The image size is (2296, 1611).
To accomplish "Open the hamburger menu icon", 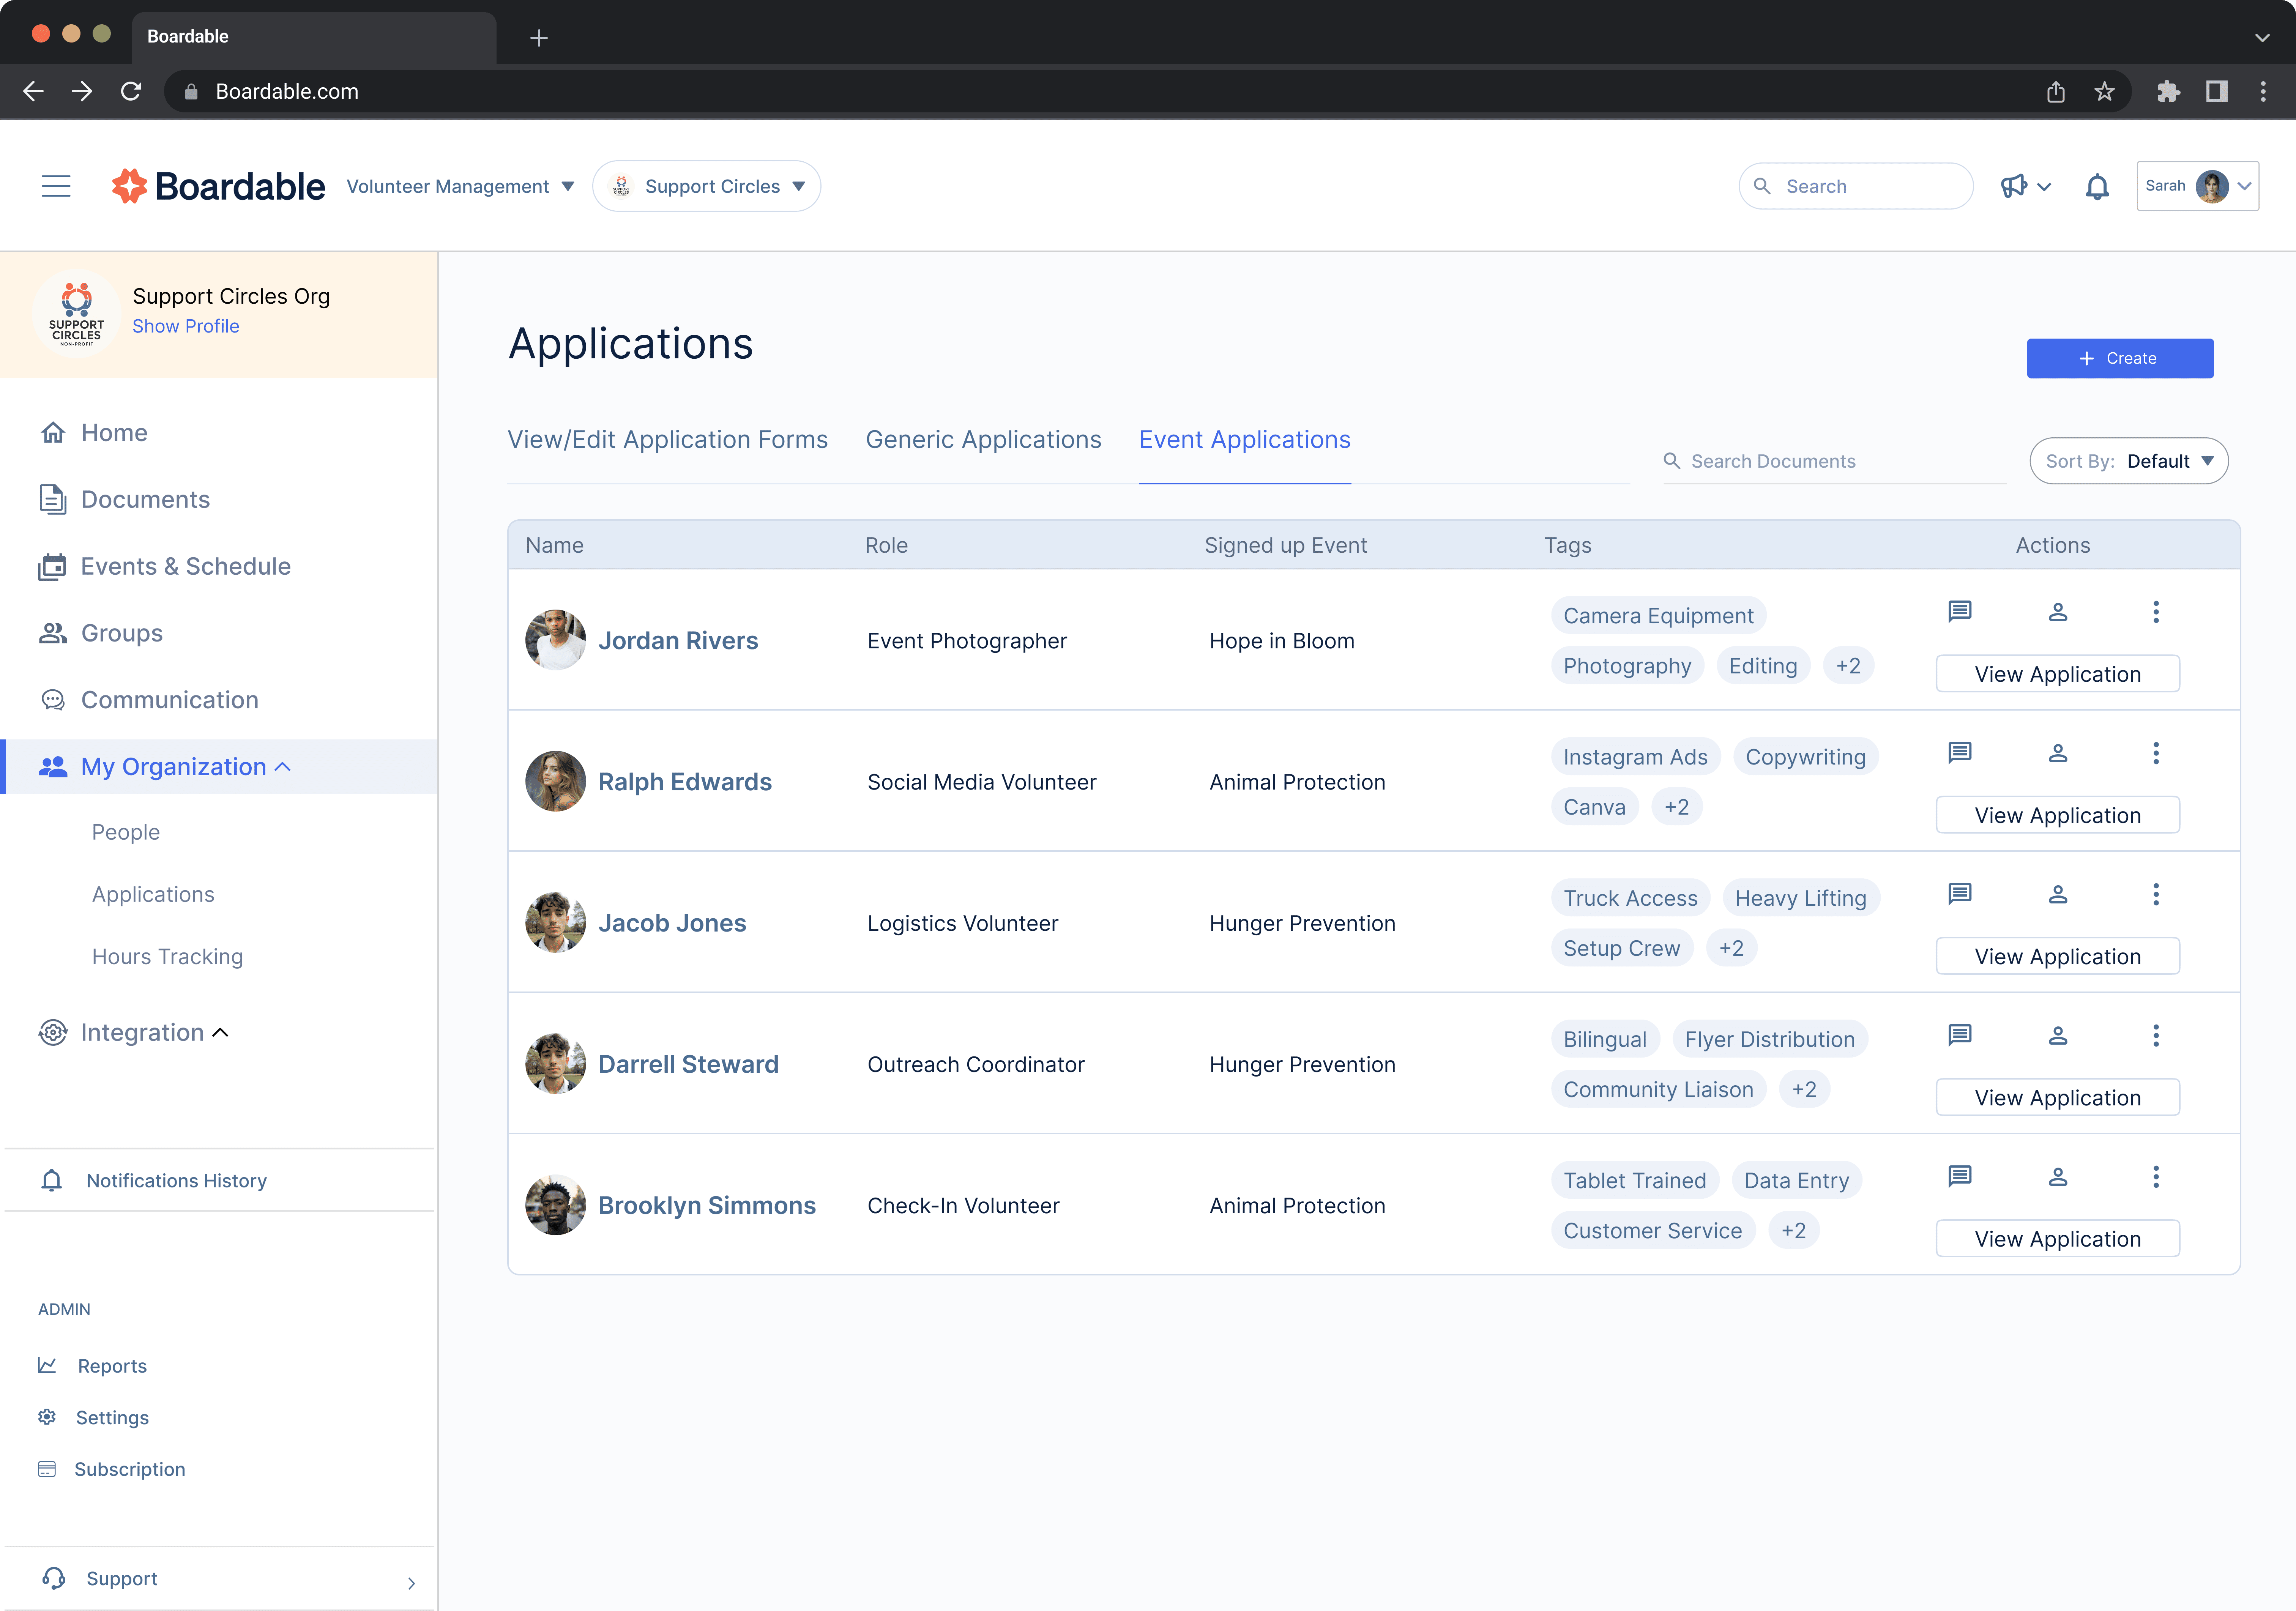I will point(56,186).
